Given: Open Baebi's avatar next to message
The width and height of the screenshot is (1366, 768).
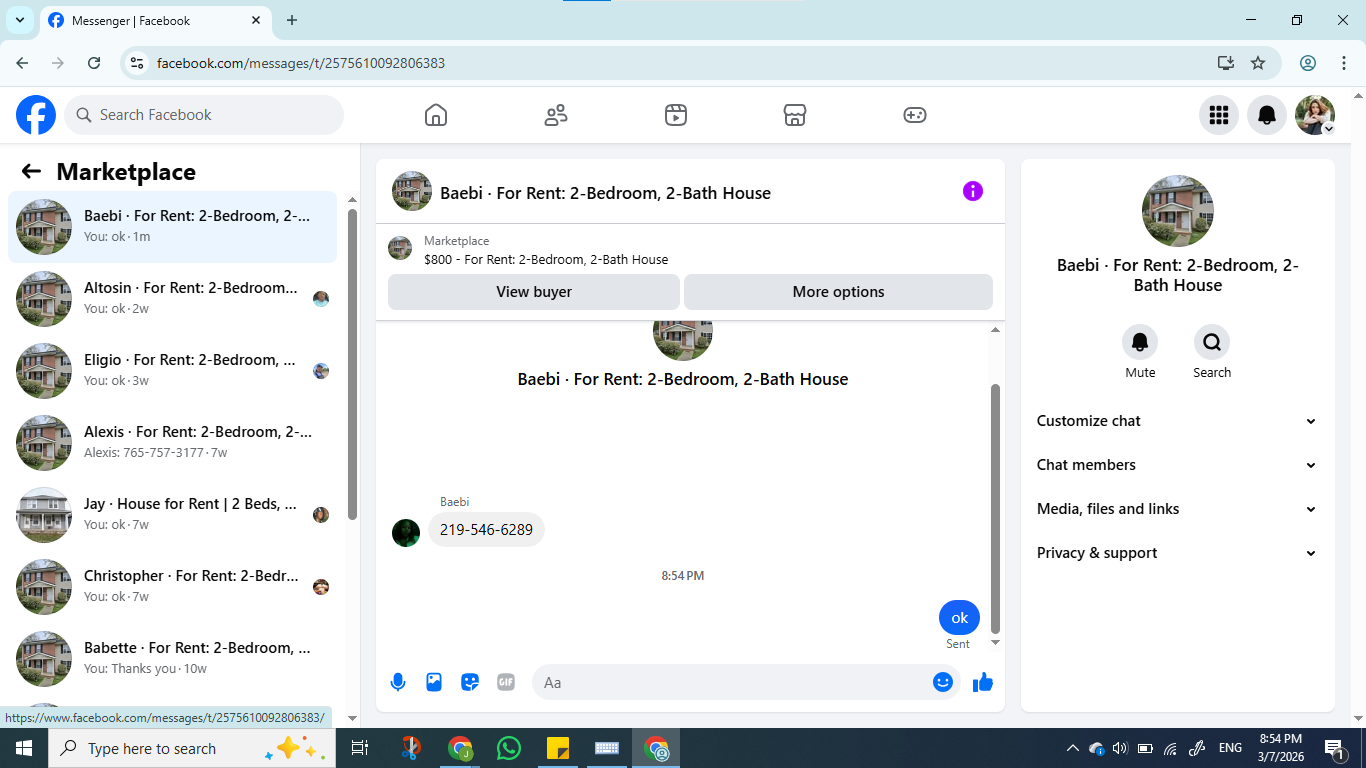Looking at the screenshot, I should coord(406,533).
